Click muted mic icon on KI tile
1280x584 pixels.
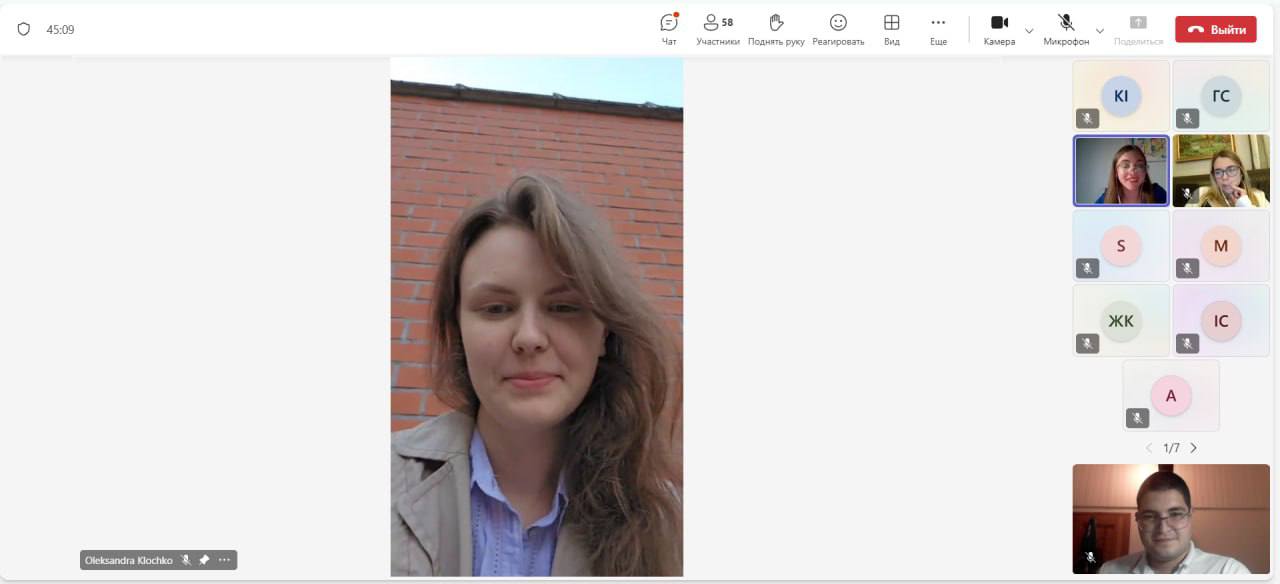point(1087,118)
